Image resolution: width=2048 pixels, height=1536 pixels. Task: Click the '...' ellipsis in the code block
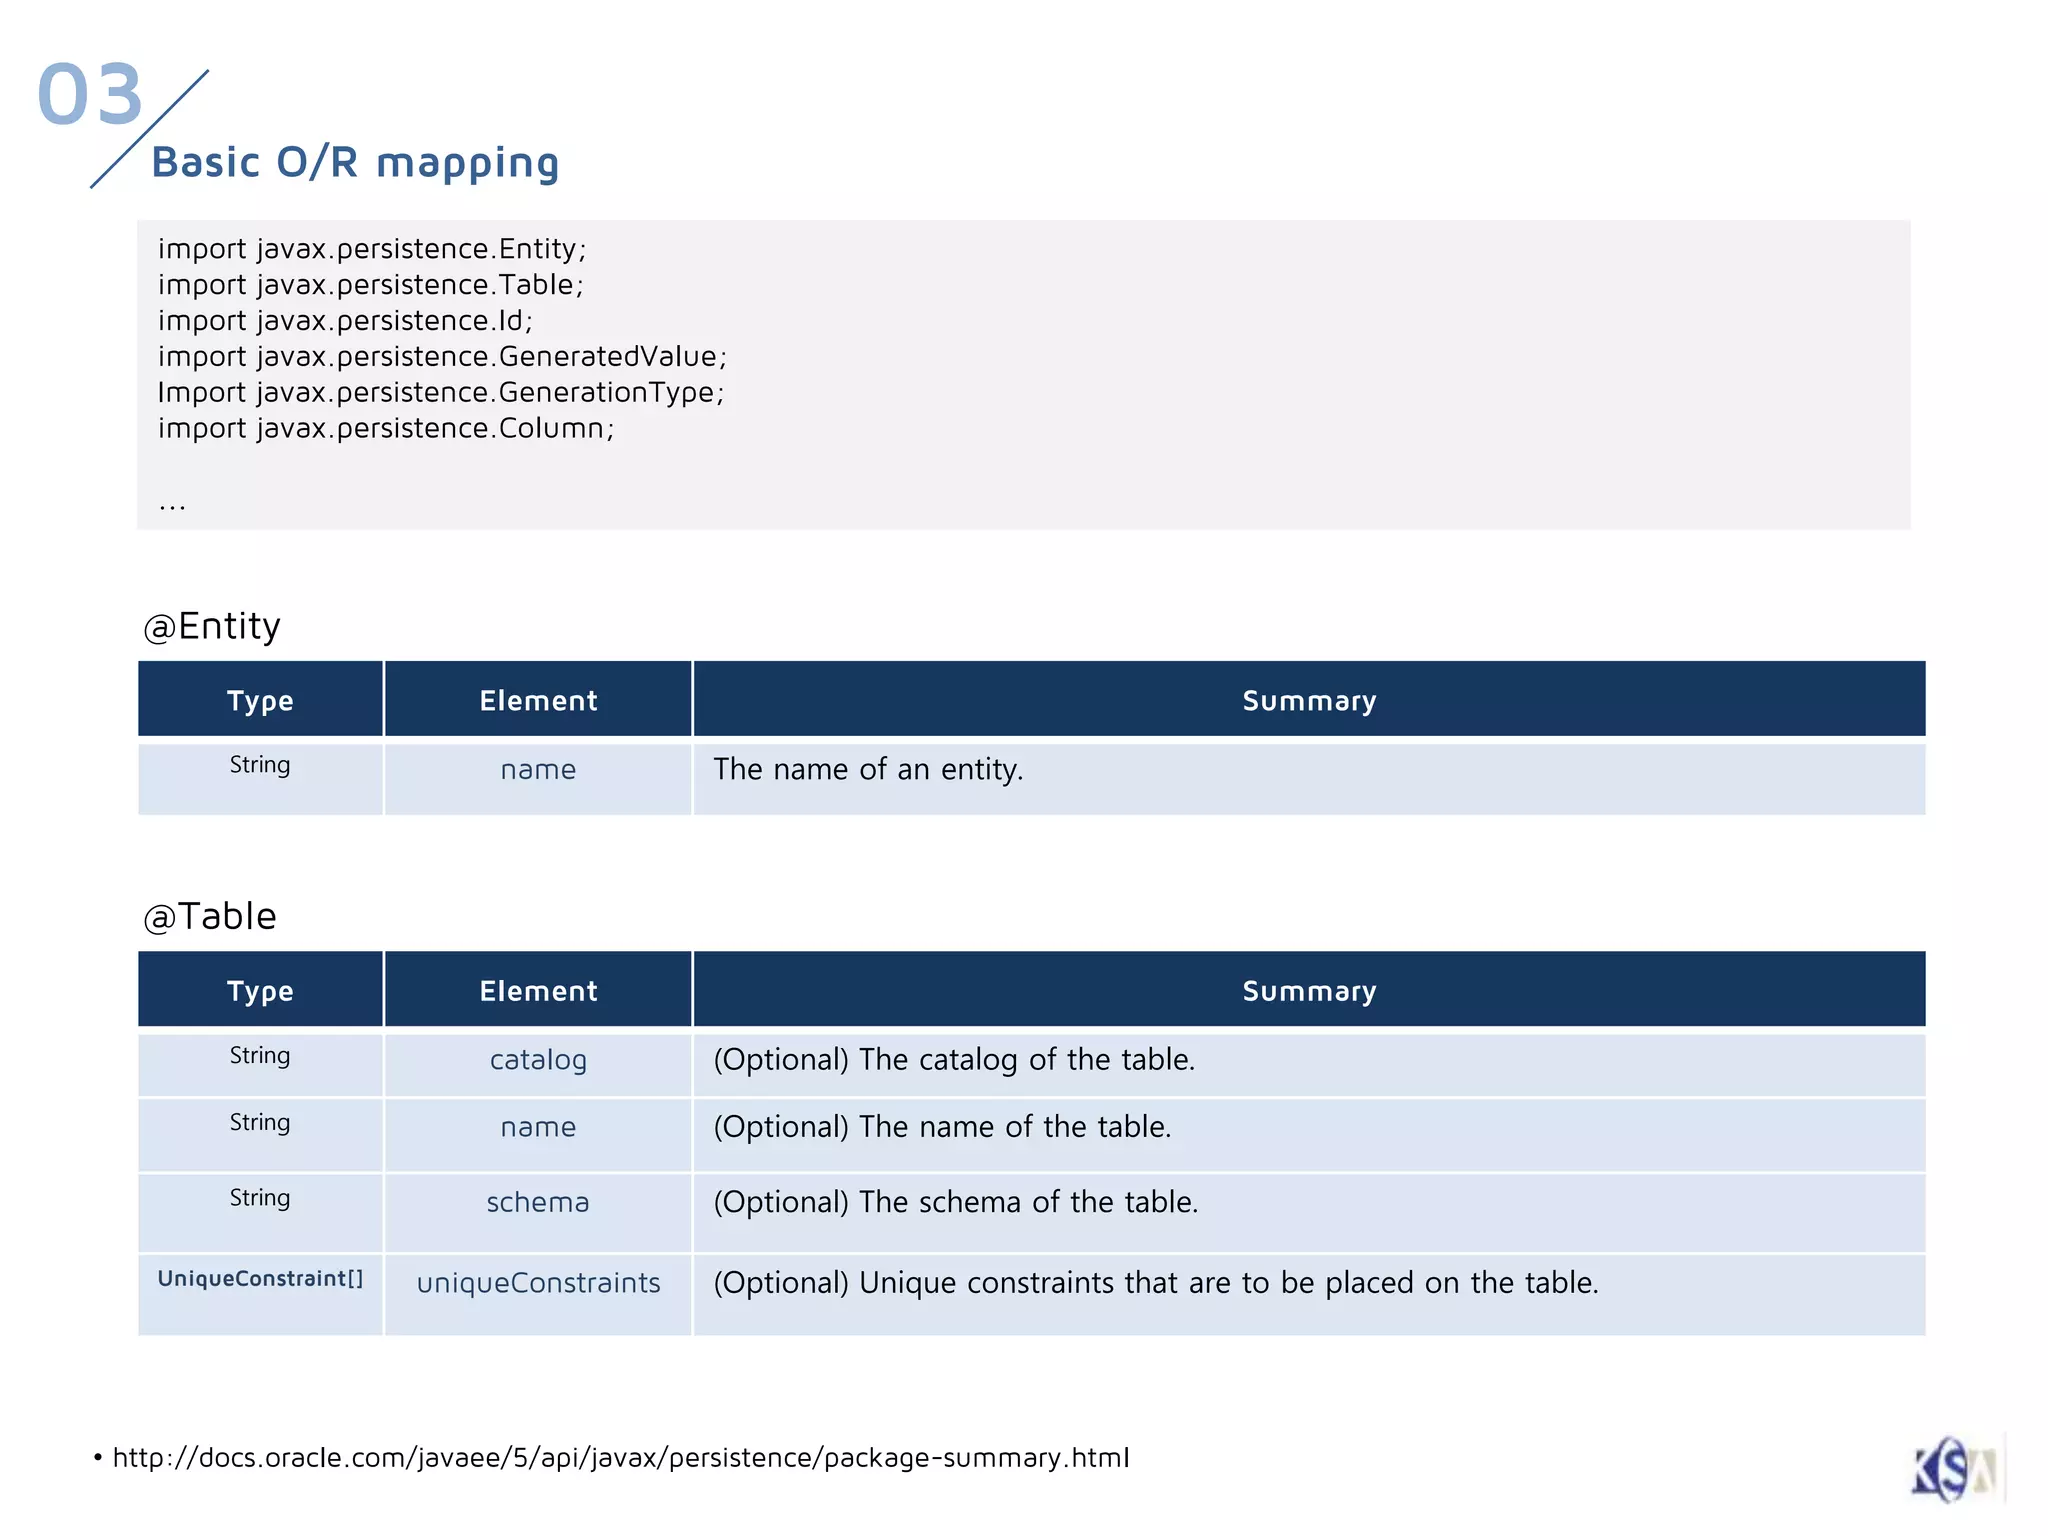(x=172, y=506)
